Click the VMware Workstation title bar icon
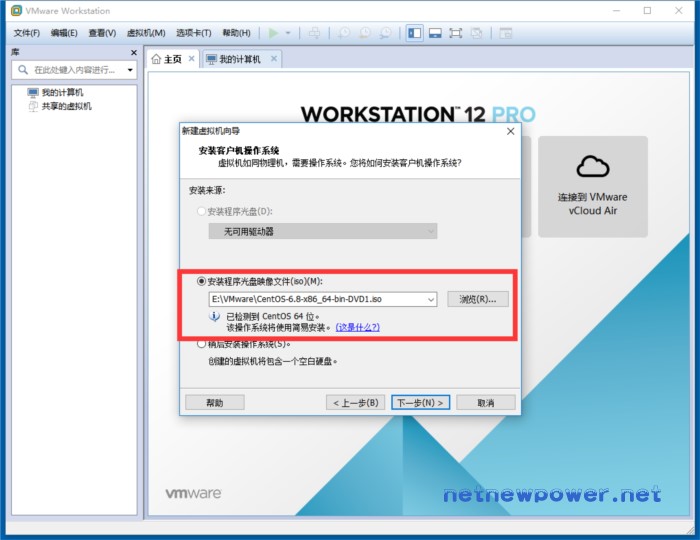 click(x=16, y=11)
